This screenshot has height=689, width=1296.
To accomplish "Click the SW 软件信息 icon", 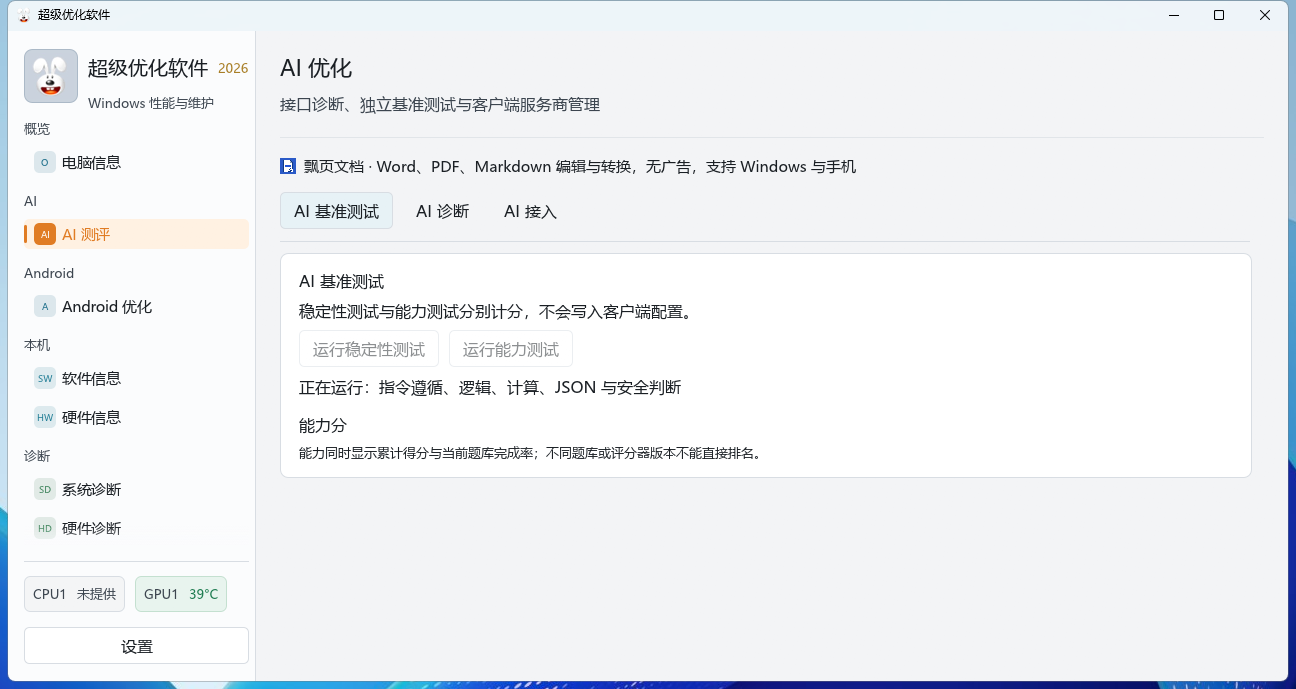I will pos(45,378).
